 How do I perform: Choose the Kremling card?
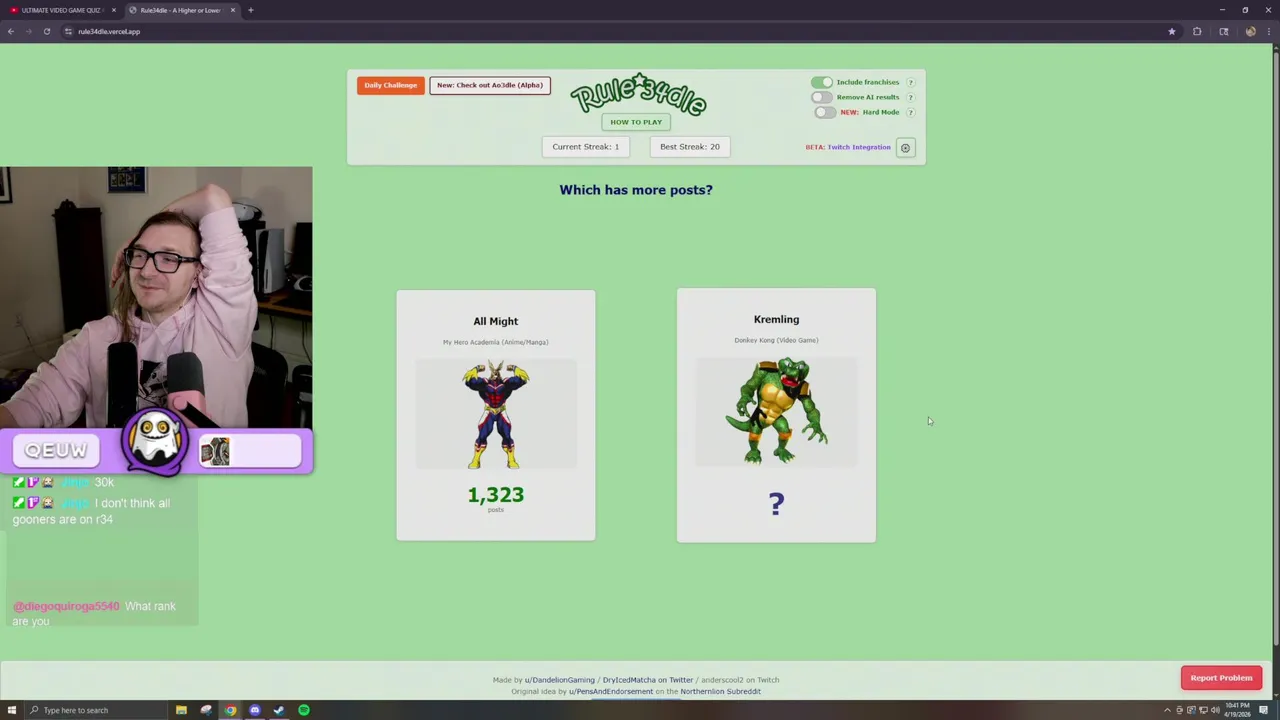[776, 415]
